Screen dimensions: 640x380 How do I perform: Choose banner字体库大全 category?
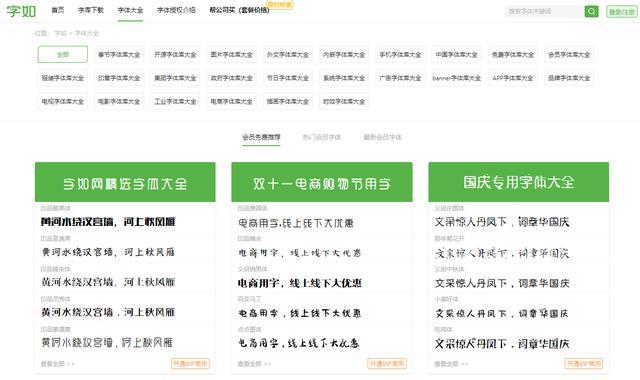coord(456,78)
